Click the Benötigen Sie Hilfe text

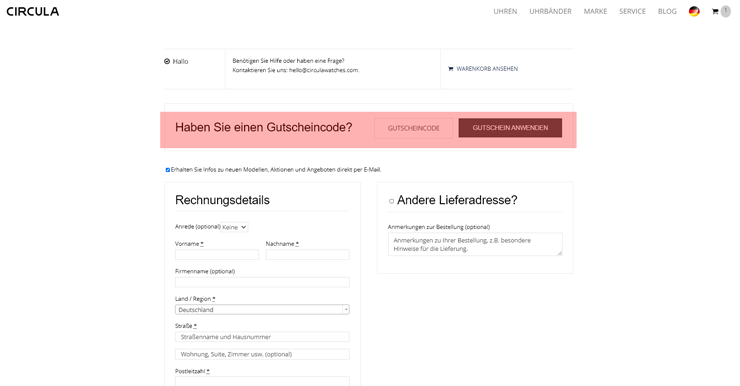(288, 61)
